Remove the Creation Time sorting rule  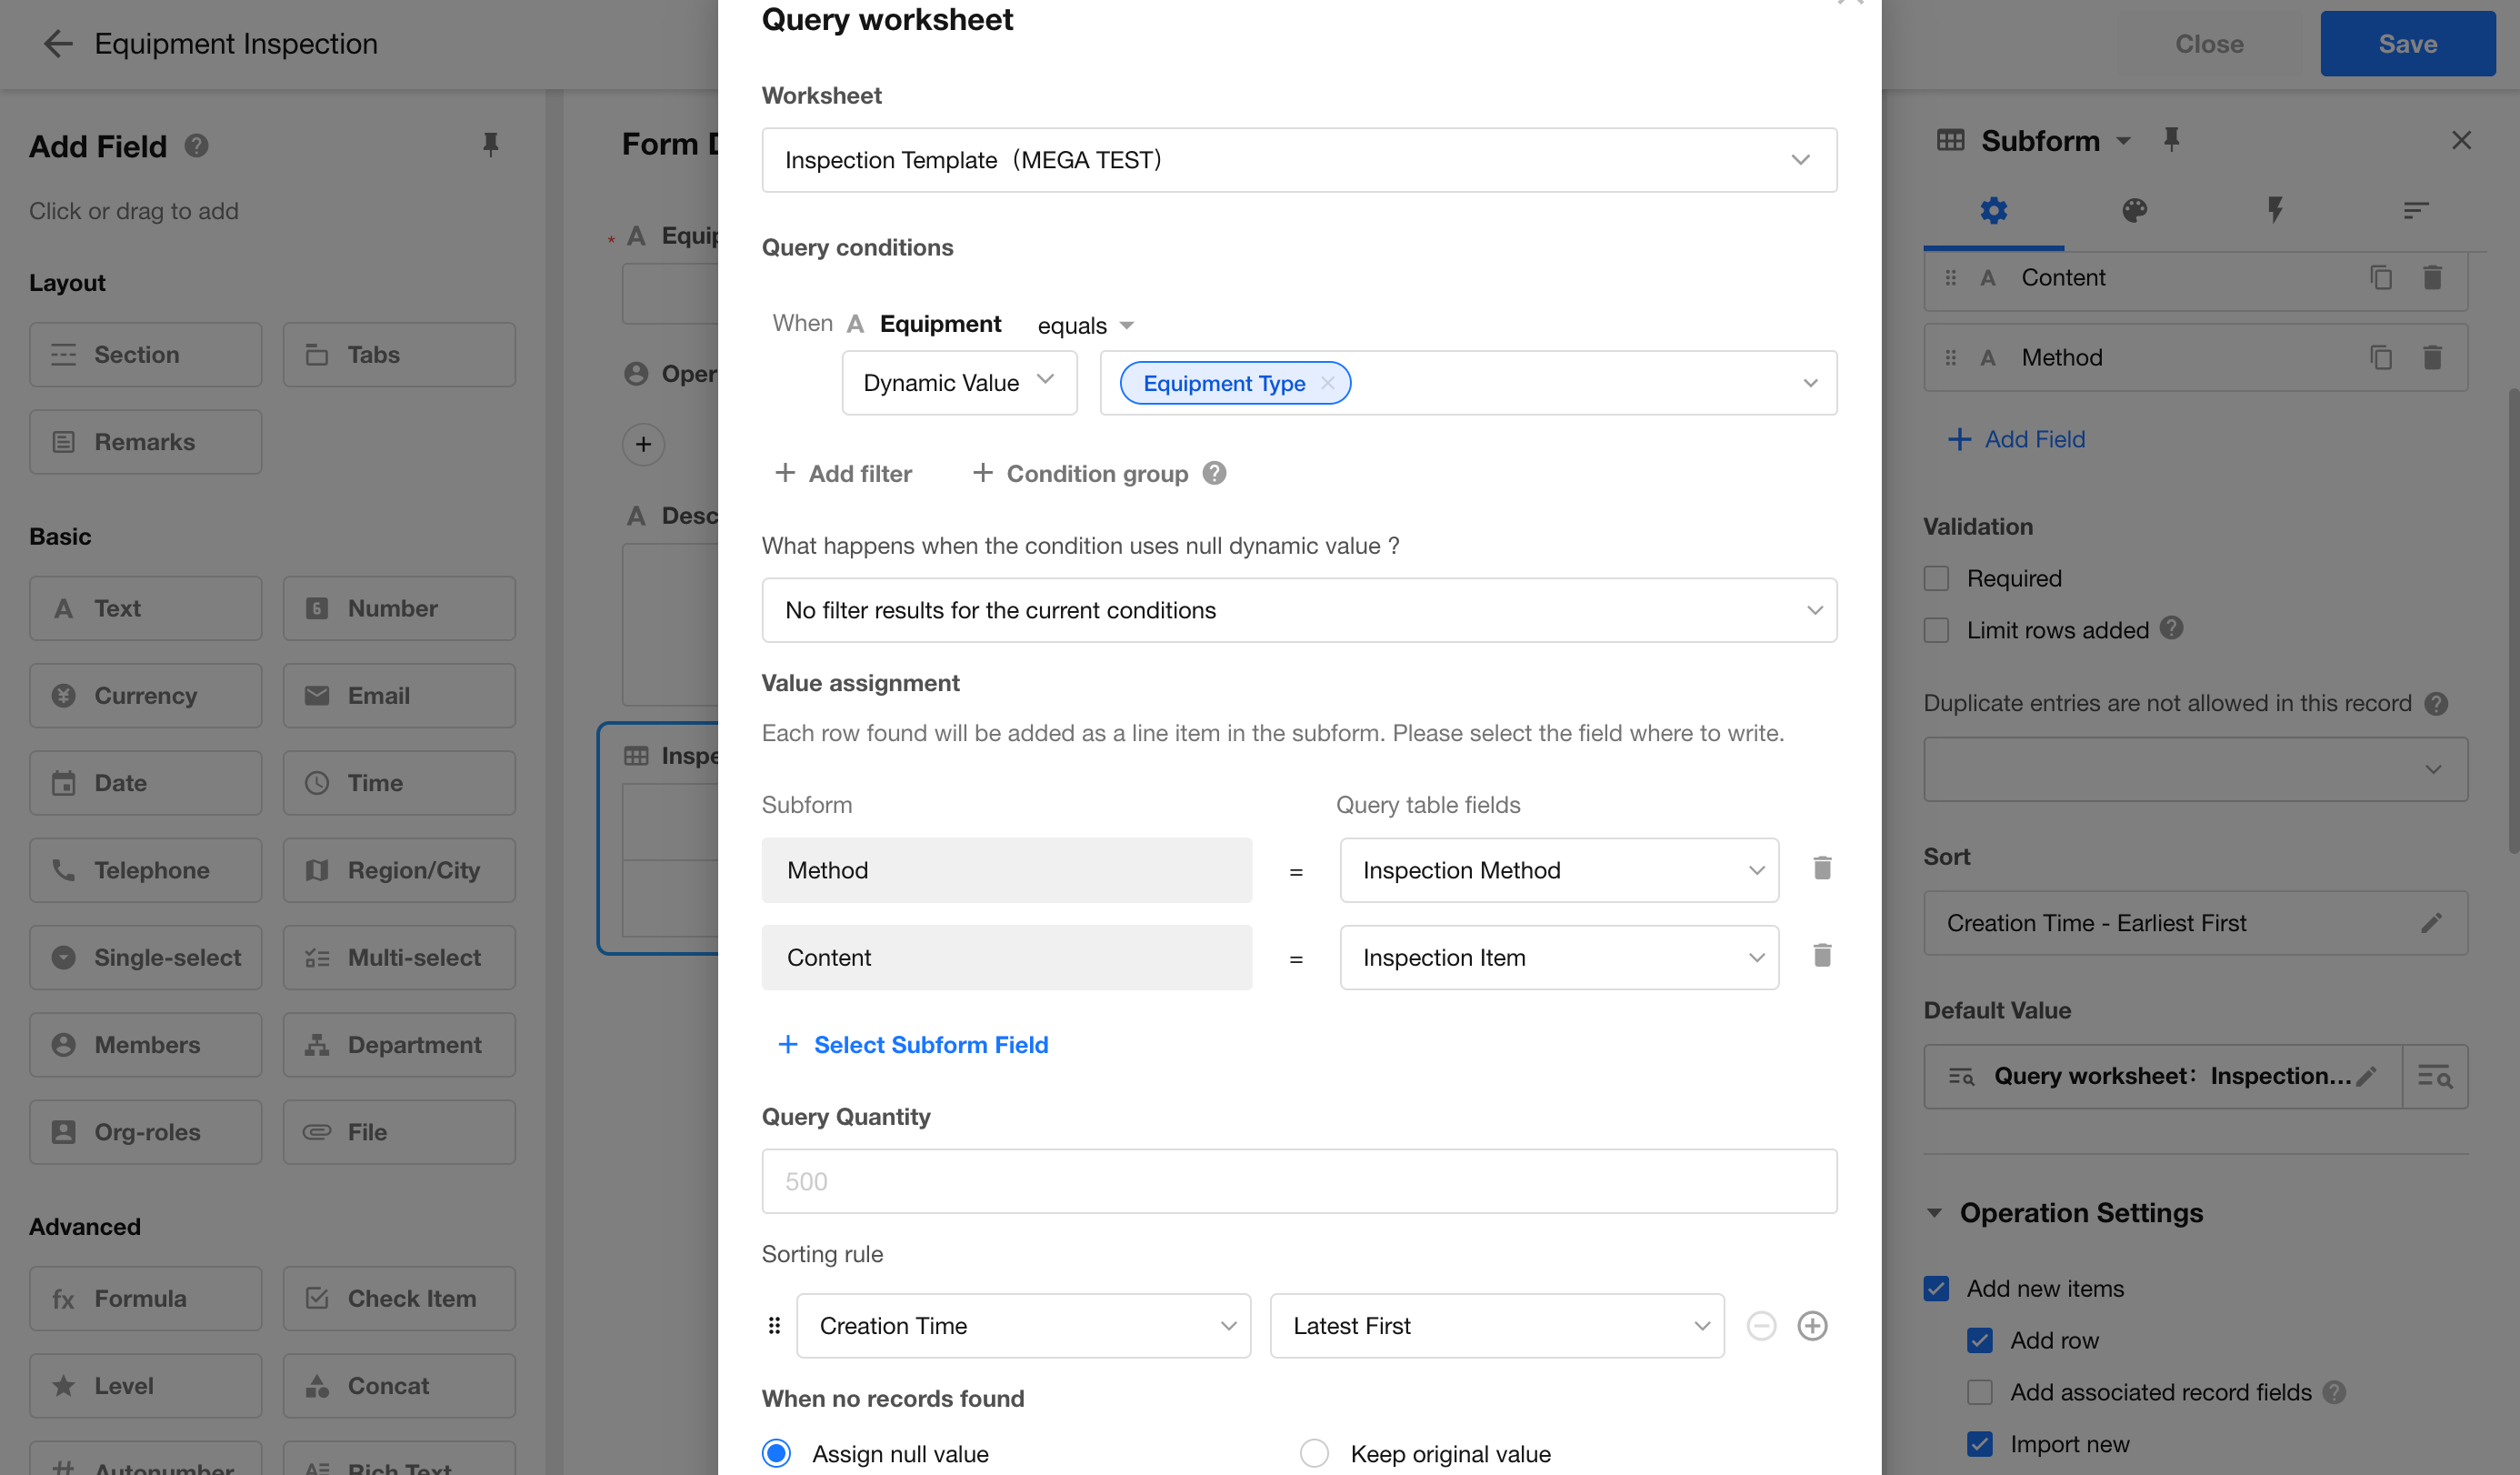click(x=1761, y=1325)
